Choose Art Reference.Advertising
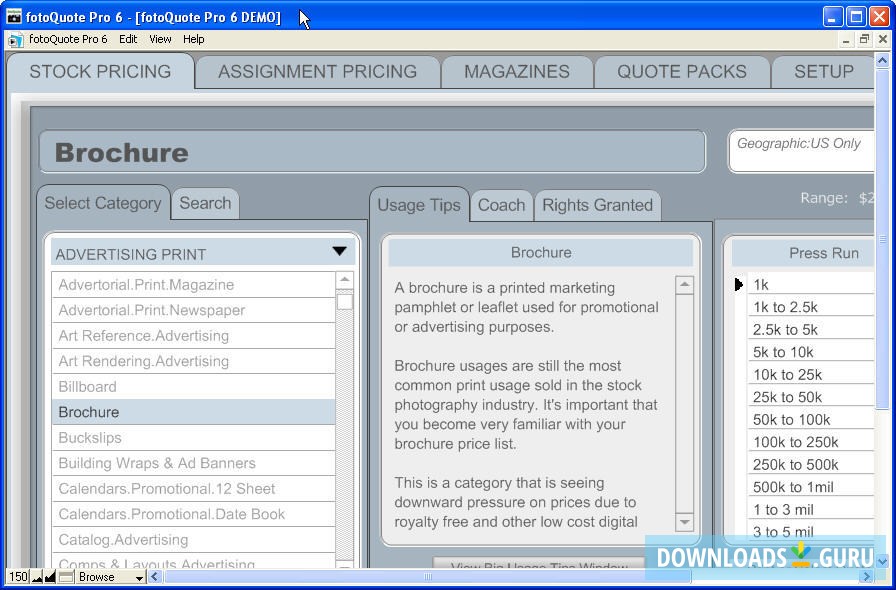Image resolution: width=896 pixels, height=590 pixels. [x=193, y=336]
